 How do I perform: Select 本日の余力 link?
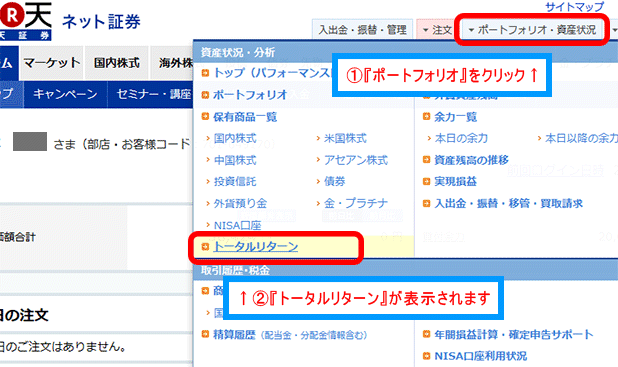click(x=461, y=138)
